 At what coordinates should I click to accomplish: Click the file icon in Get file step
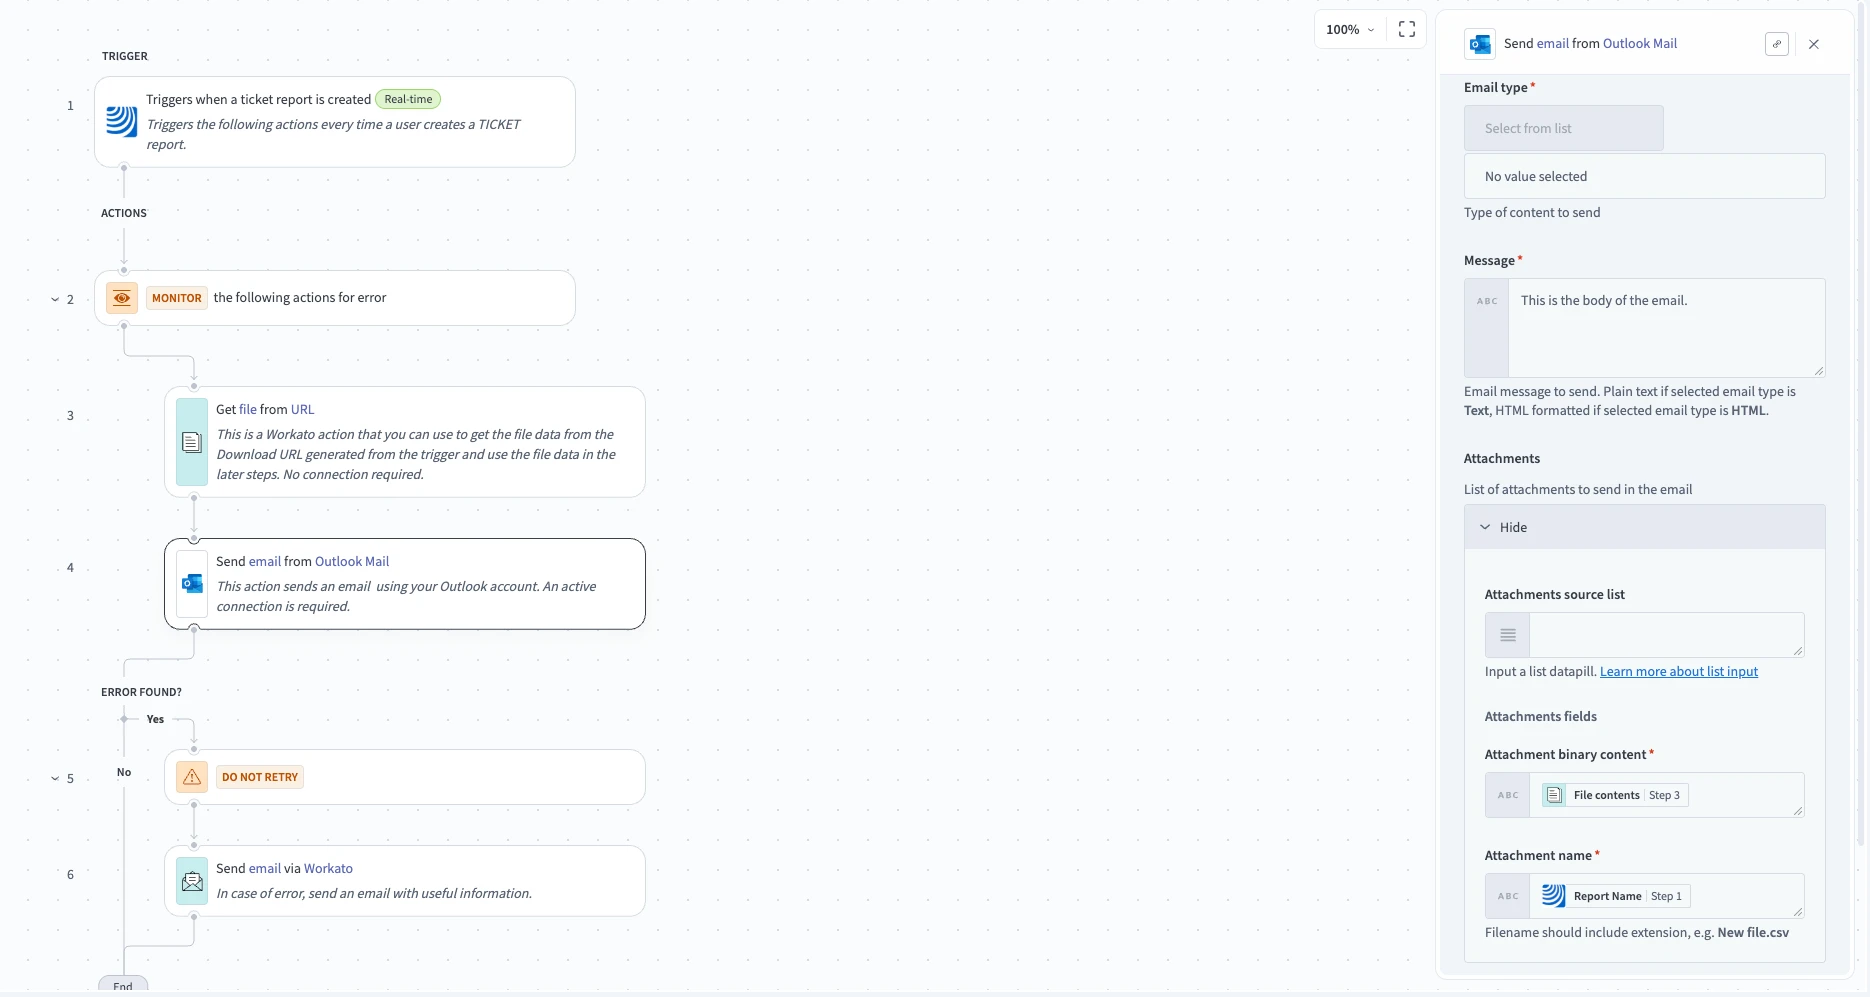point(192,442)
